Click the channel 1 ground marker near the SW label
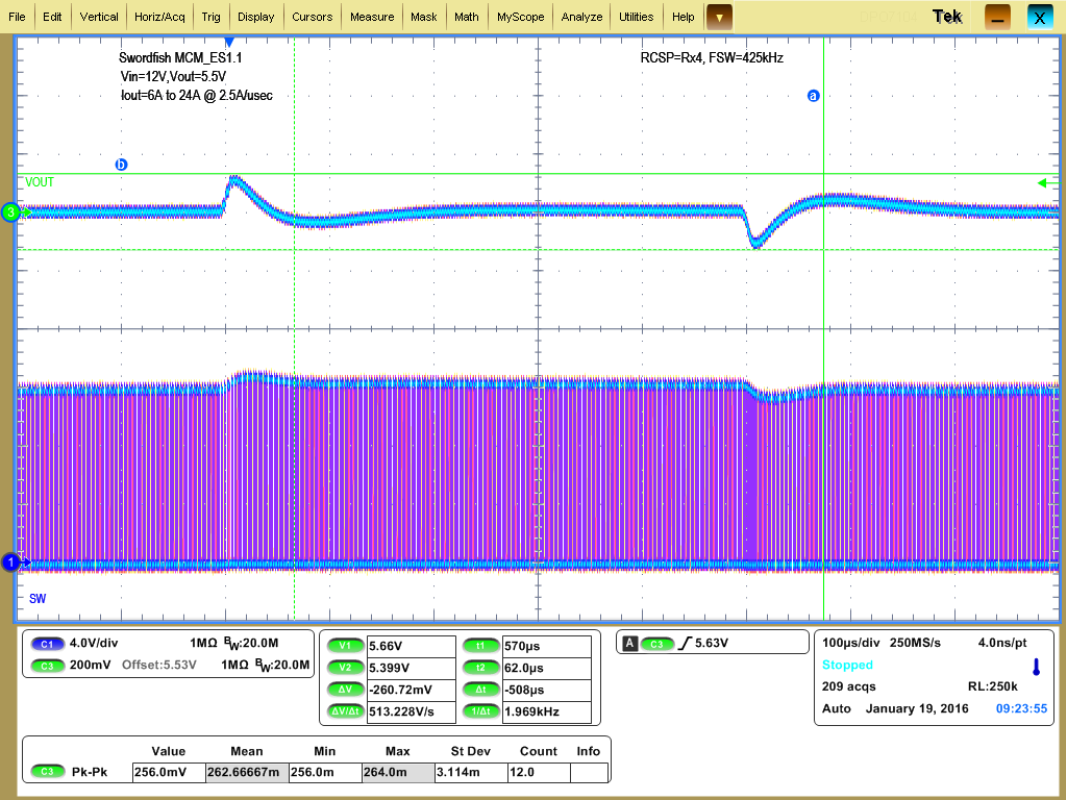This screenshot has height=800, width=1066. pos(12,562)
